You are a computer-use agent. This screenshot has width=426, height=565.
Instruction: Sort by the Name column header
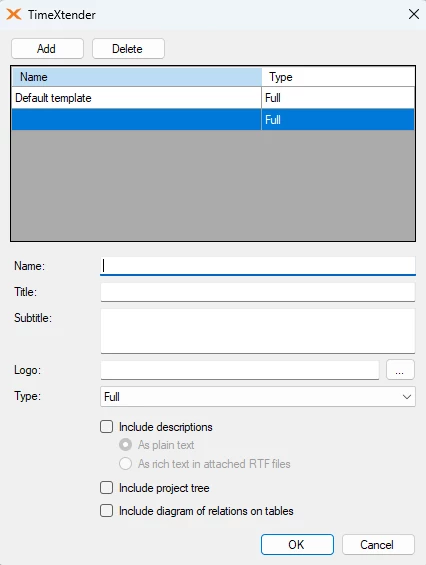(x=137, y=77)
